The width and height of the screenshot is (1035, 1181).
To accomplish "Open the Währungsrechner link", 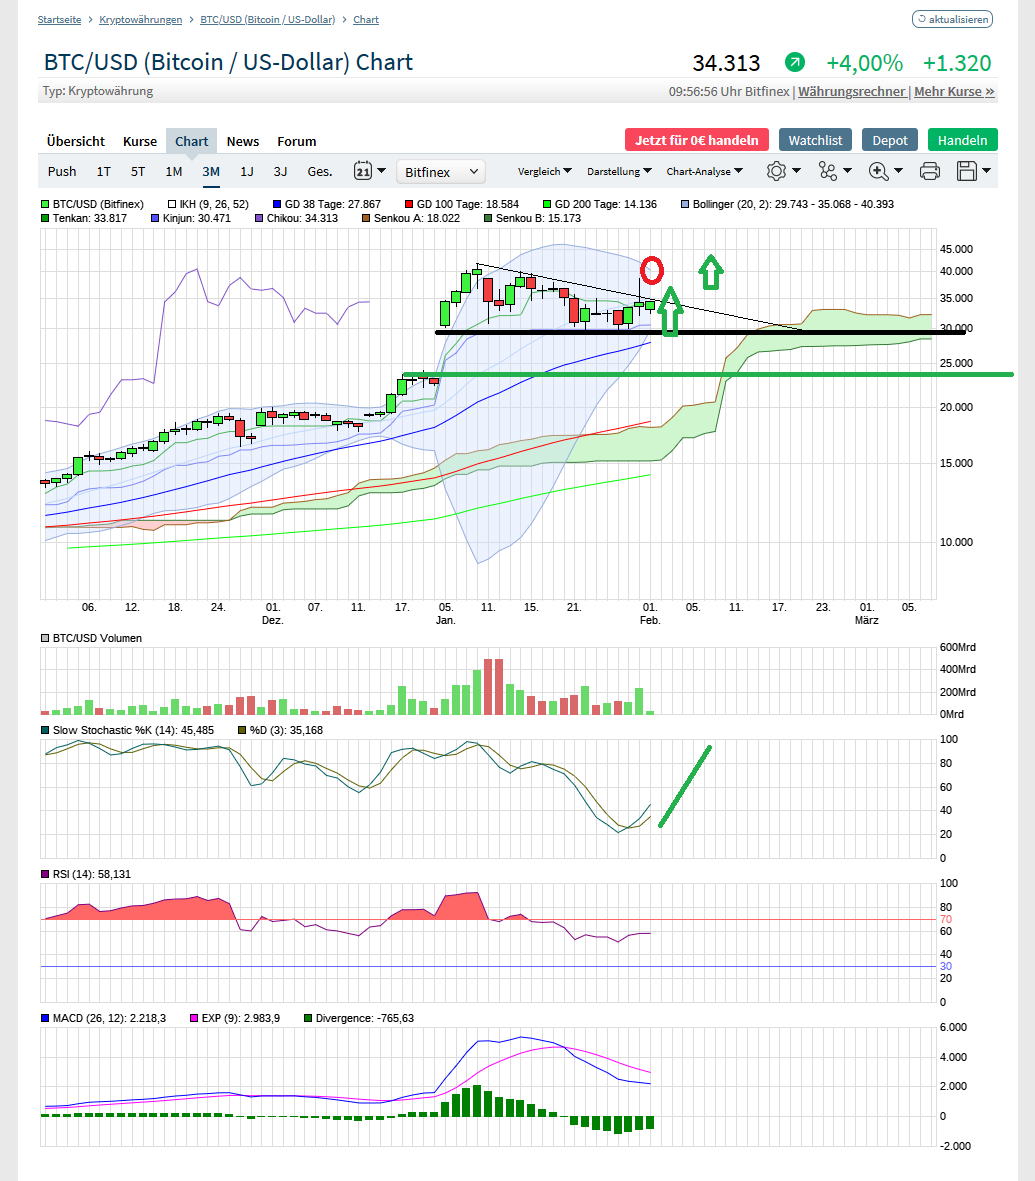I will pyautogui.click(x=851, y=90).
